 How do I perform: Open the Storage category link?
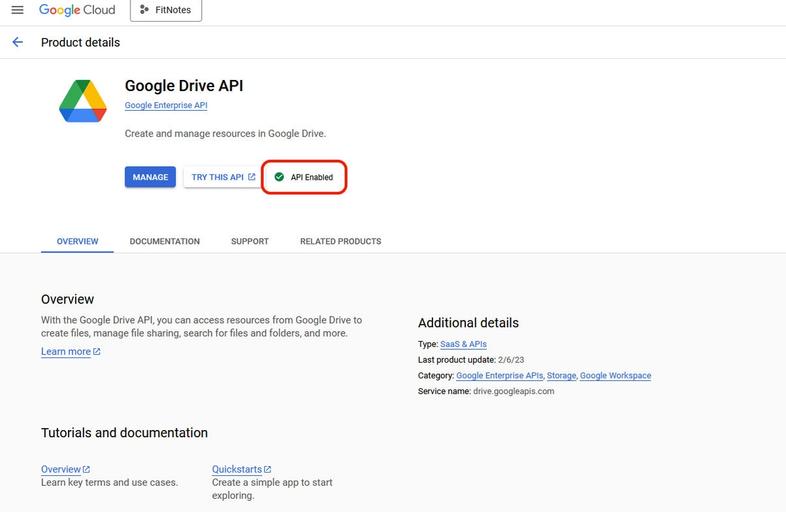(x=561, y=376)
